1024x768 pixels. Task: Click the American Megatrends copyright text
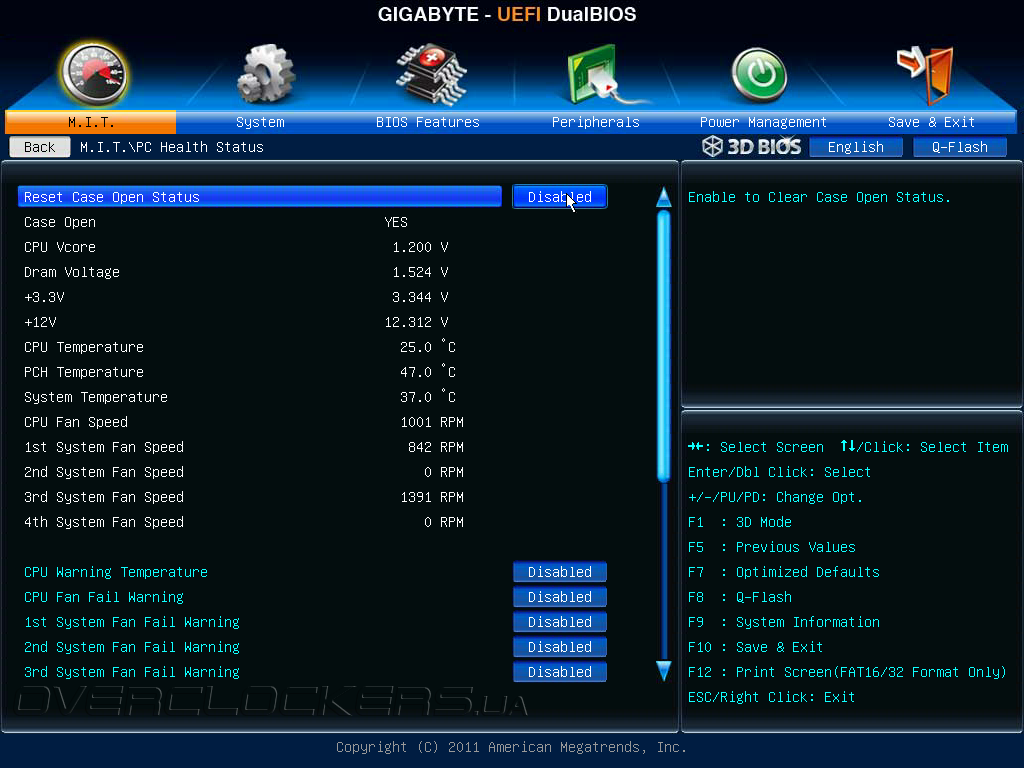(511, 746)
